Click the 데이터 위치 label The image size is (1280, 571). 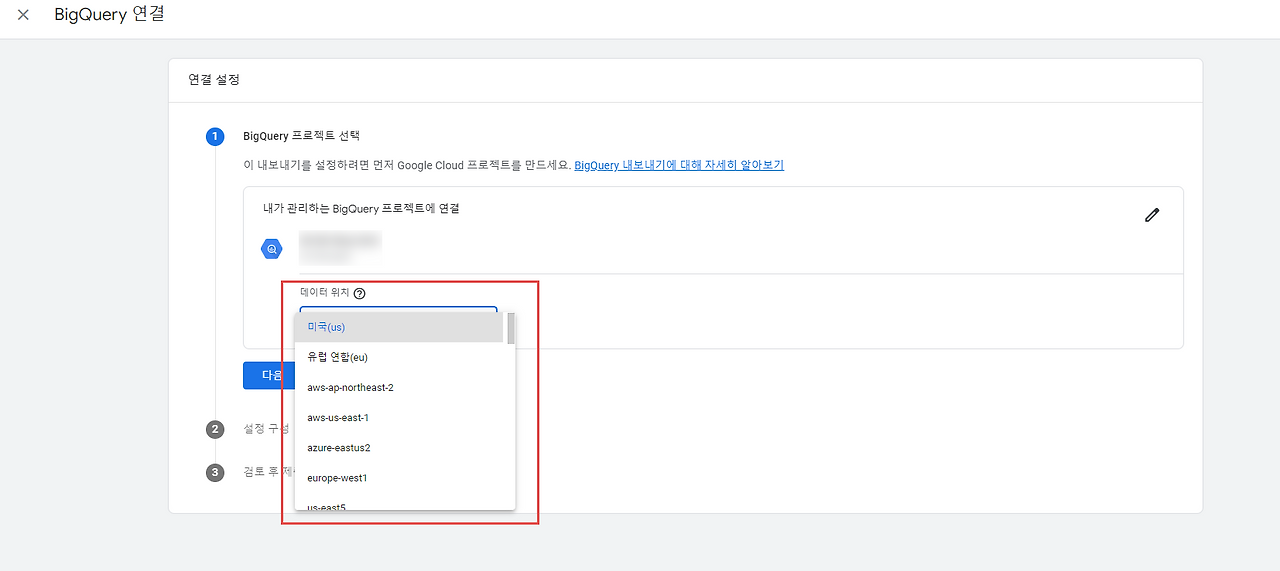pos(325,293)
